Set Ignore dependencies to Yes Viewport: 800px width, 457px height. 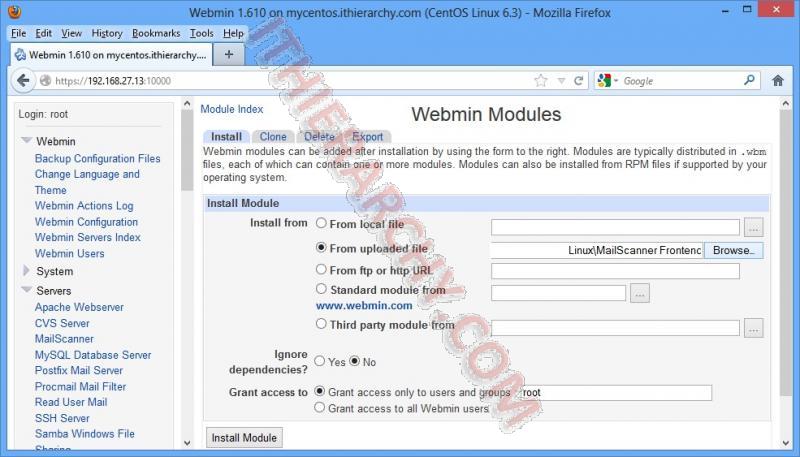(x=319, y=361)
